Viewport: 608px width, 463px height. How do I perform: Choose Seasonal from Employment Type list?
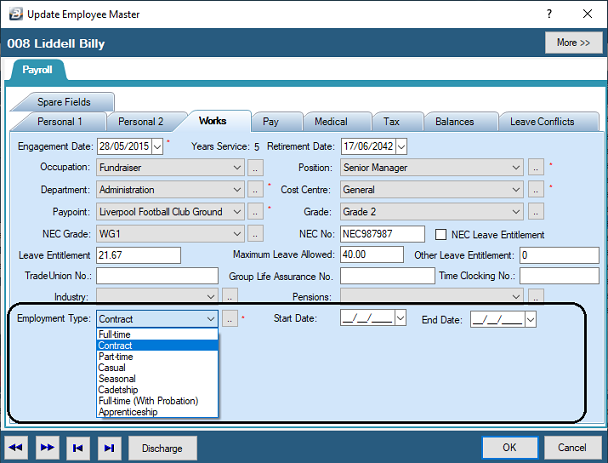coord(157,378)
